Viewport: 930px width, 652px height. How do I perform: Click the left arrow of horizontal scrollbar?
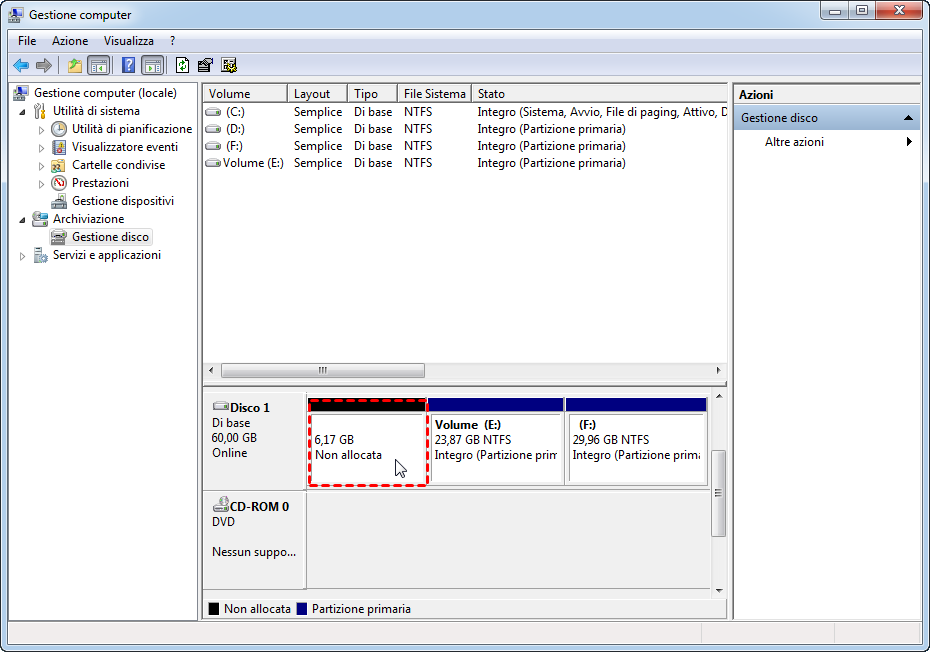[211, 370]
